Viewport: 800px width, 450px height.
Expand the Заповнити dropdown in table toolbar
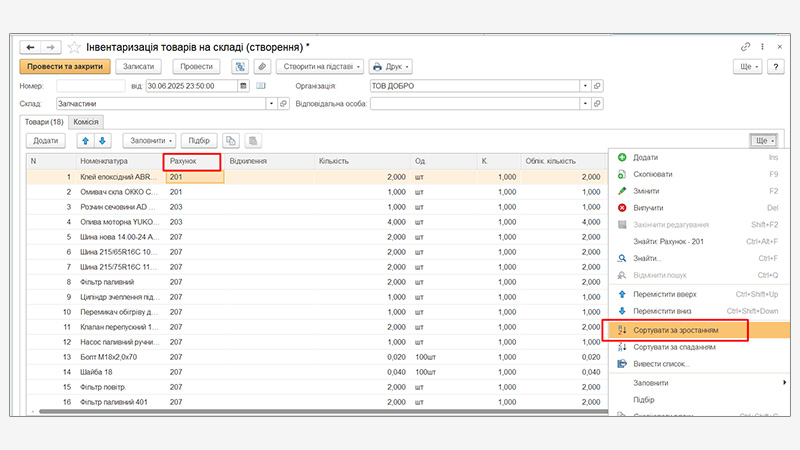(x=150, y=141)
